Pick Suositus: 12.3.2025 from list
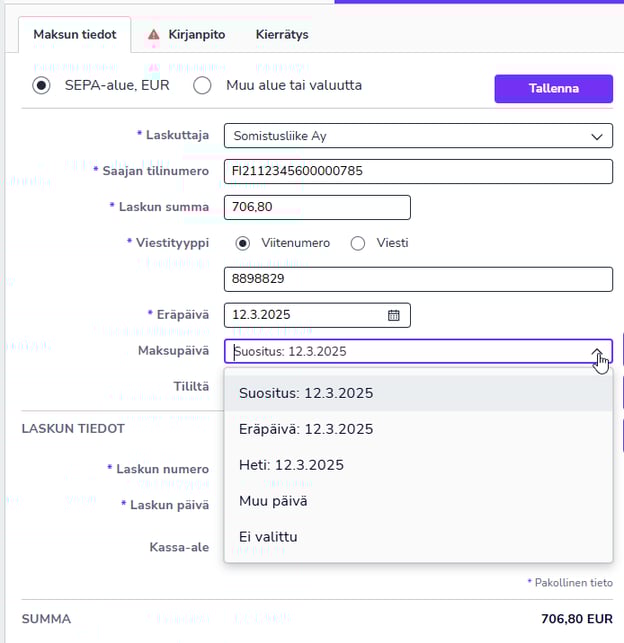This screenshot has height=643, width=624. (306, 393)
